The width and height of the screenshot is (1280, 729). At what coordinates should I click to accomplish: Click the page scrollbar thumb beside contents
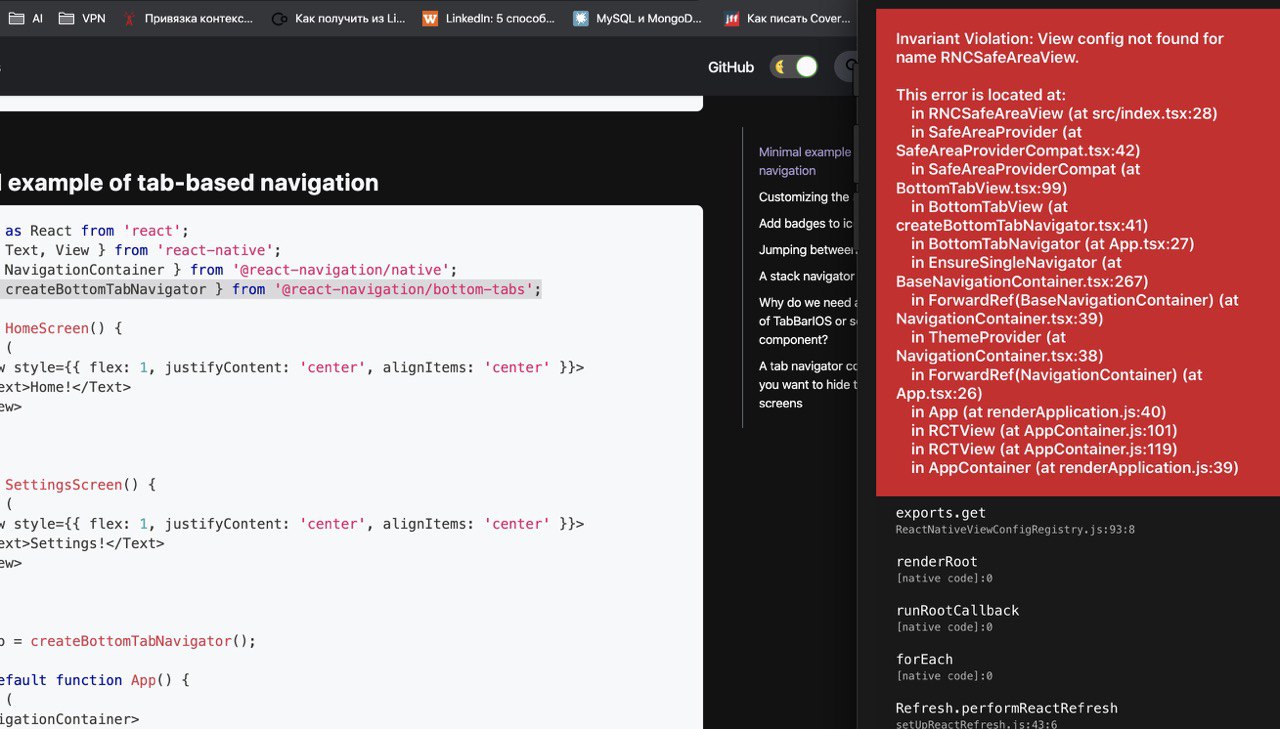pyautogui.click(x=856, y=153)
